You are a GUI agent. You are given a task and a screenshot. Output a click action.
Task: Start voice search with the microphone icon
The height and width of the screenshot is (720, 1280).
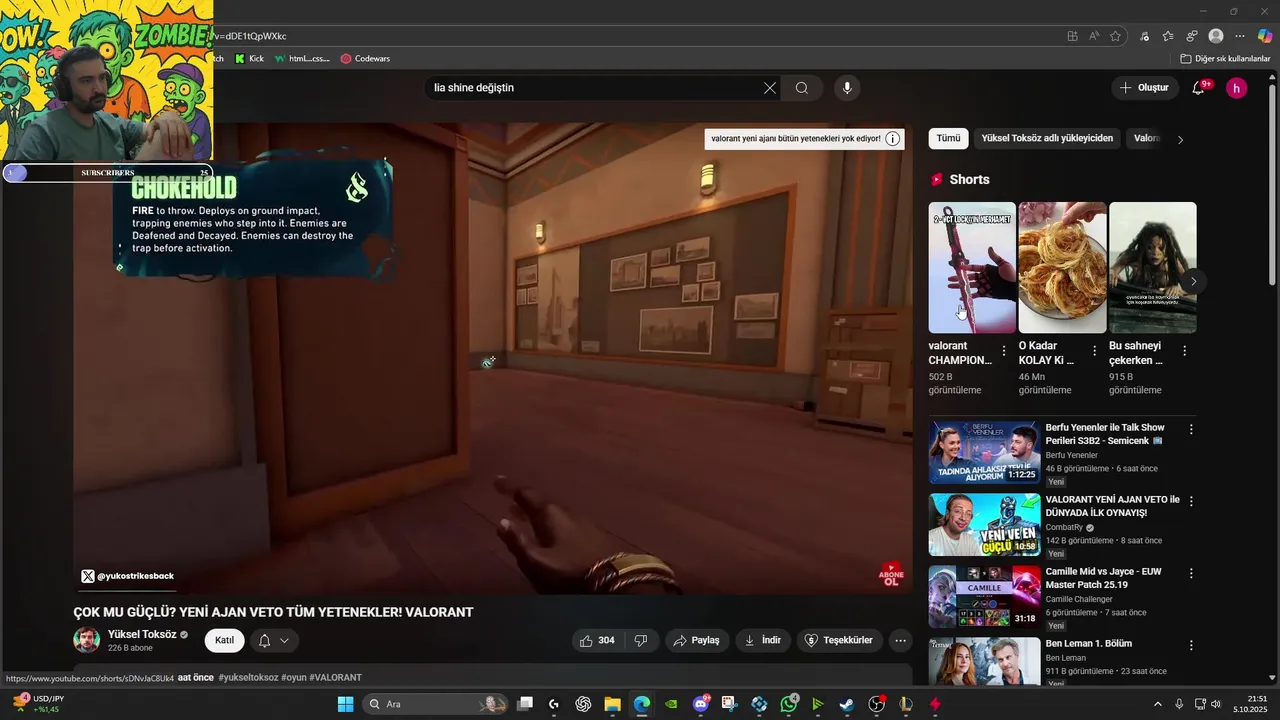pos(847,88)
